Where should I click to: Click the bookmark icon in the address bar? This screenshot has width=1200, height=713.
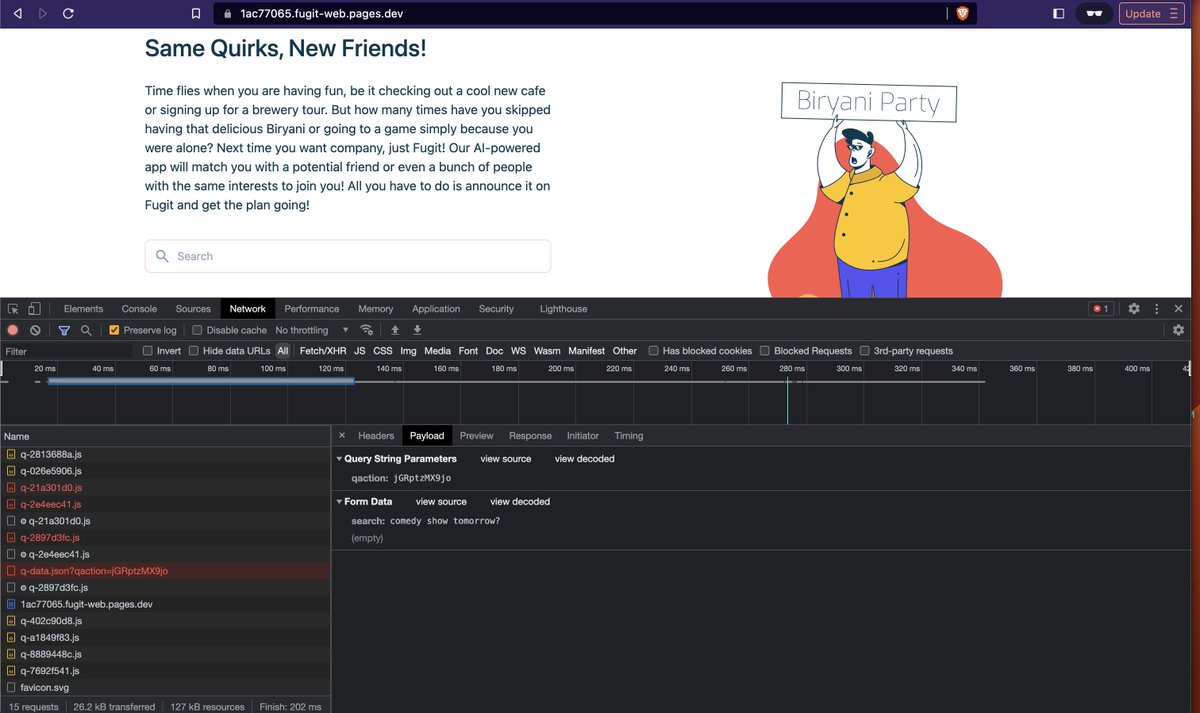(196, 14)
